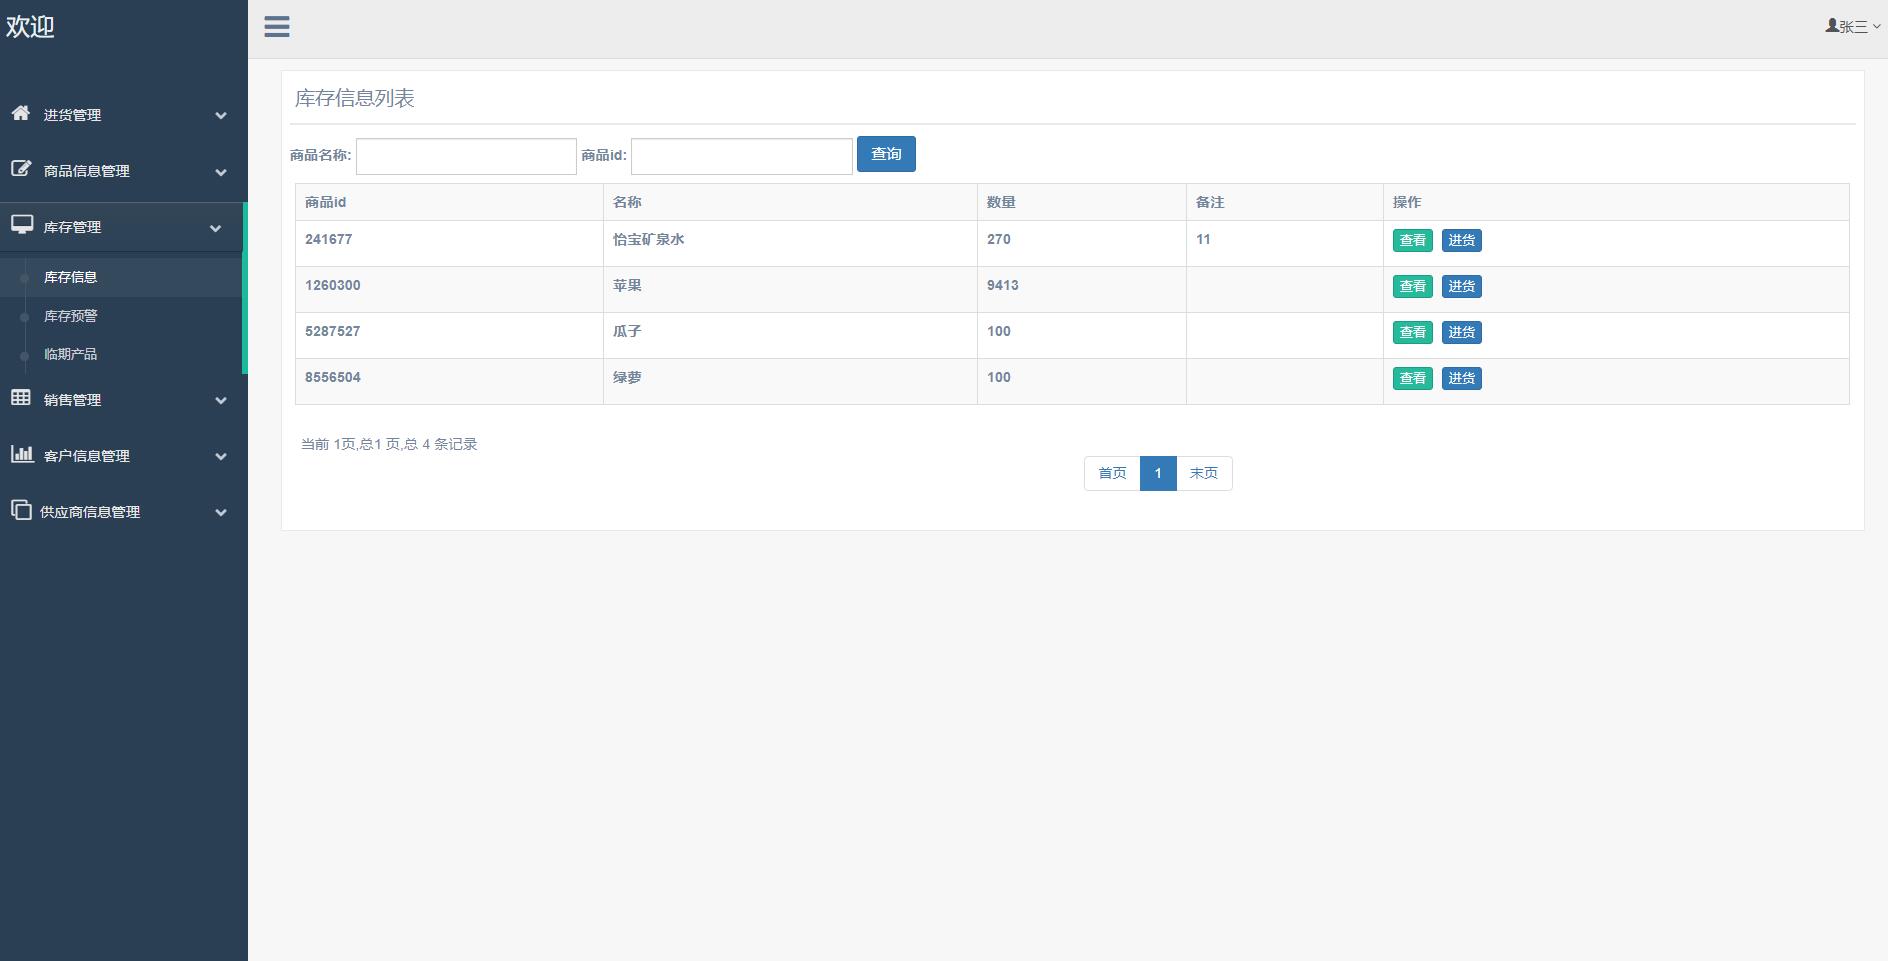Select the 销售管理 sidebar menu label
The width and height of the screenshot is (1888, 961).
(x=72, y=400)
